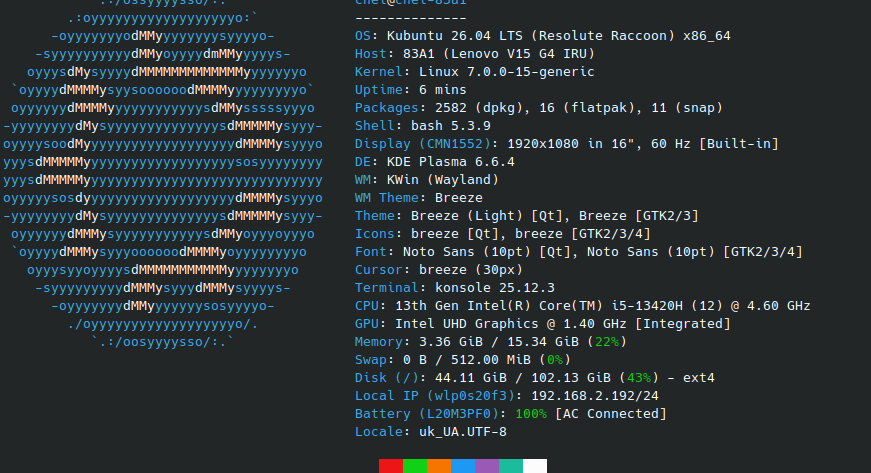This screenshot has height=473, width=871.
Task: Click the orange color block
Action: [439, 466]
